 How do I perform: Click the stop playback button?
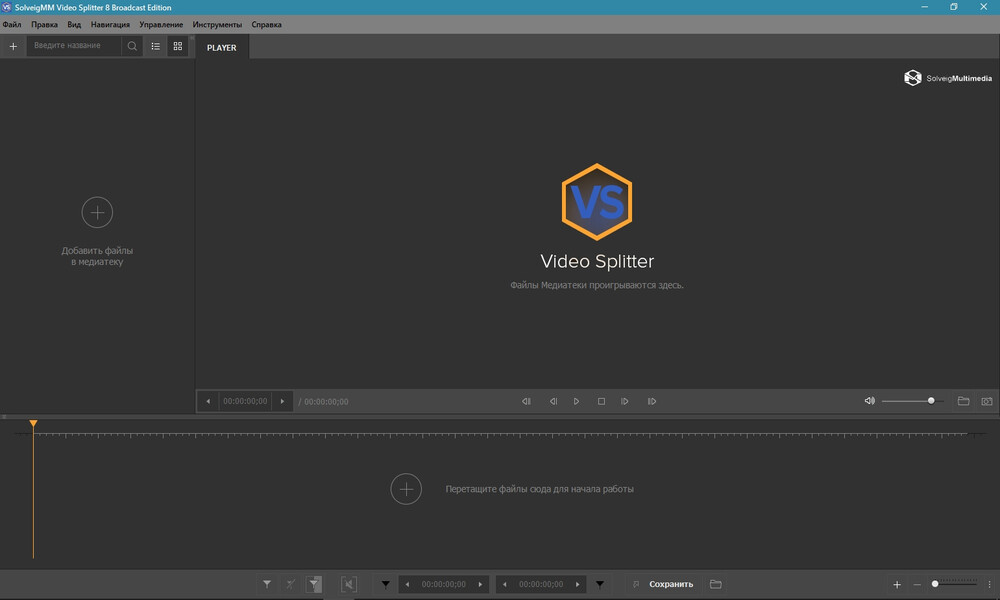point(601,401)
